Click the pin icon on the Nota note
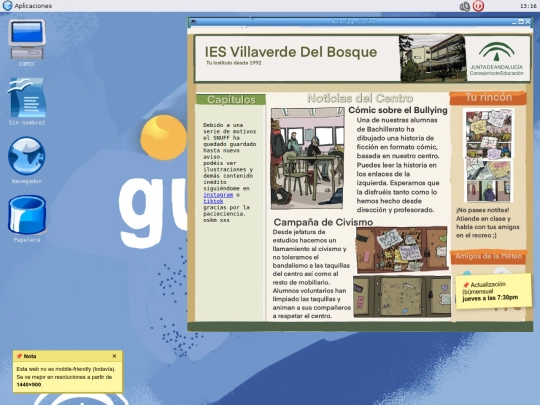 (x=19, y=356)
